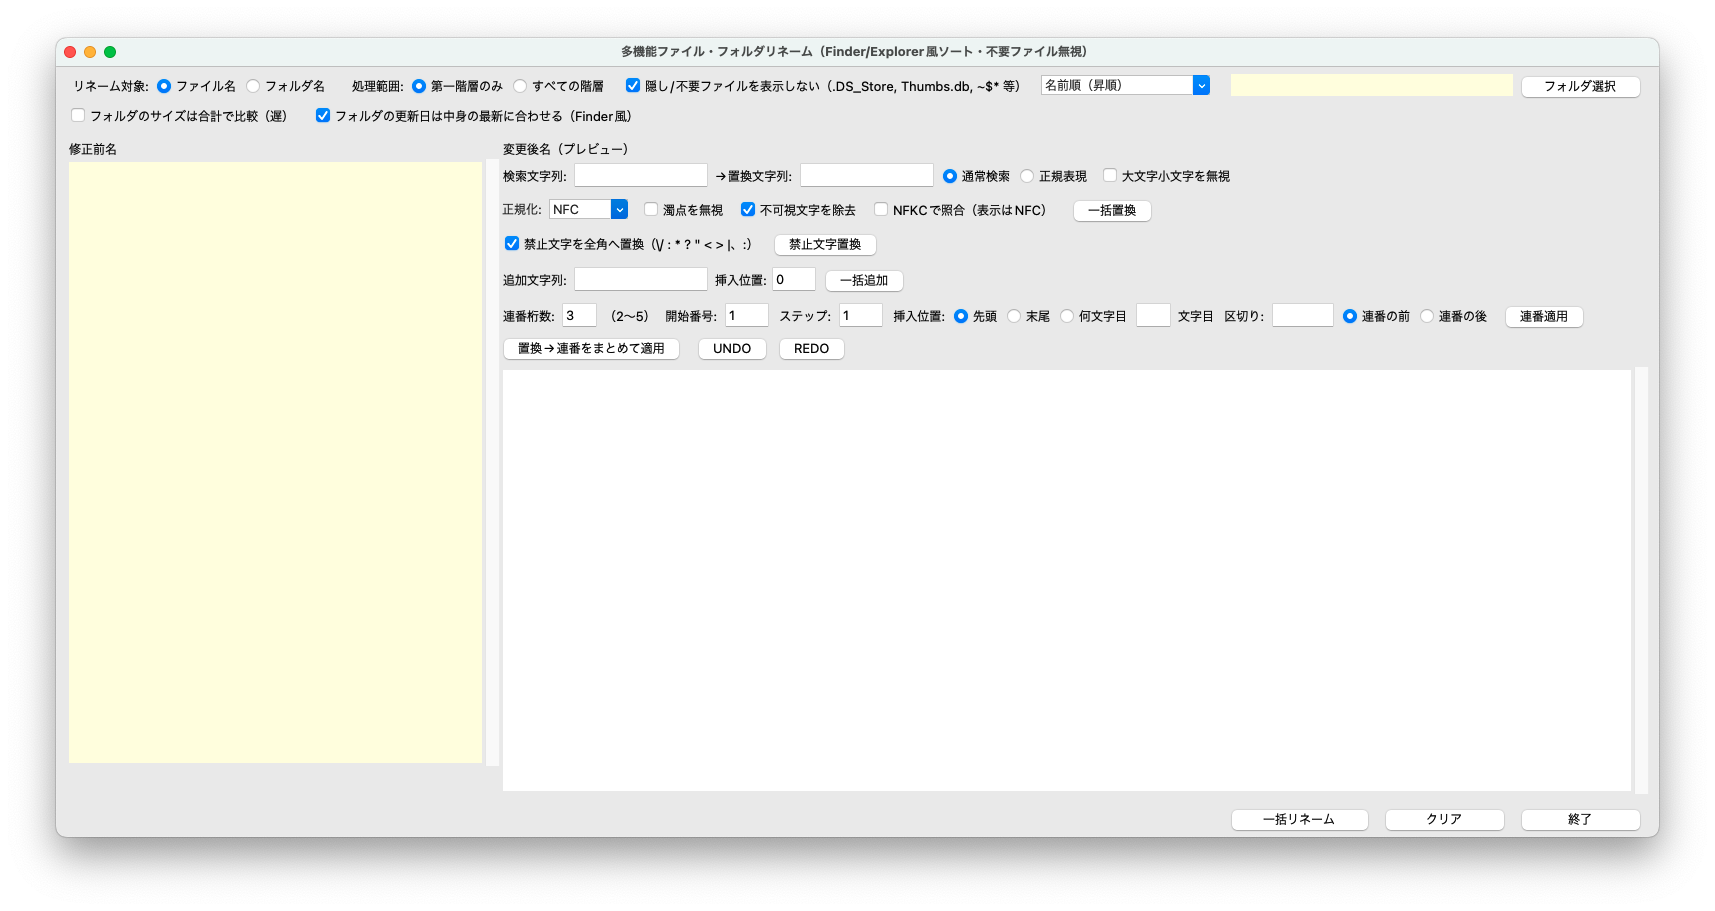The image size is (1715, 911).
Task: Enable 大文字小文字を無視 checkbox
Action: pos(1110,176)
